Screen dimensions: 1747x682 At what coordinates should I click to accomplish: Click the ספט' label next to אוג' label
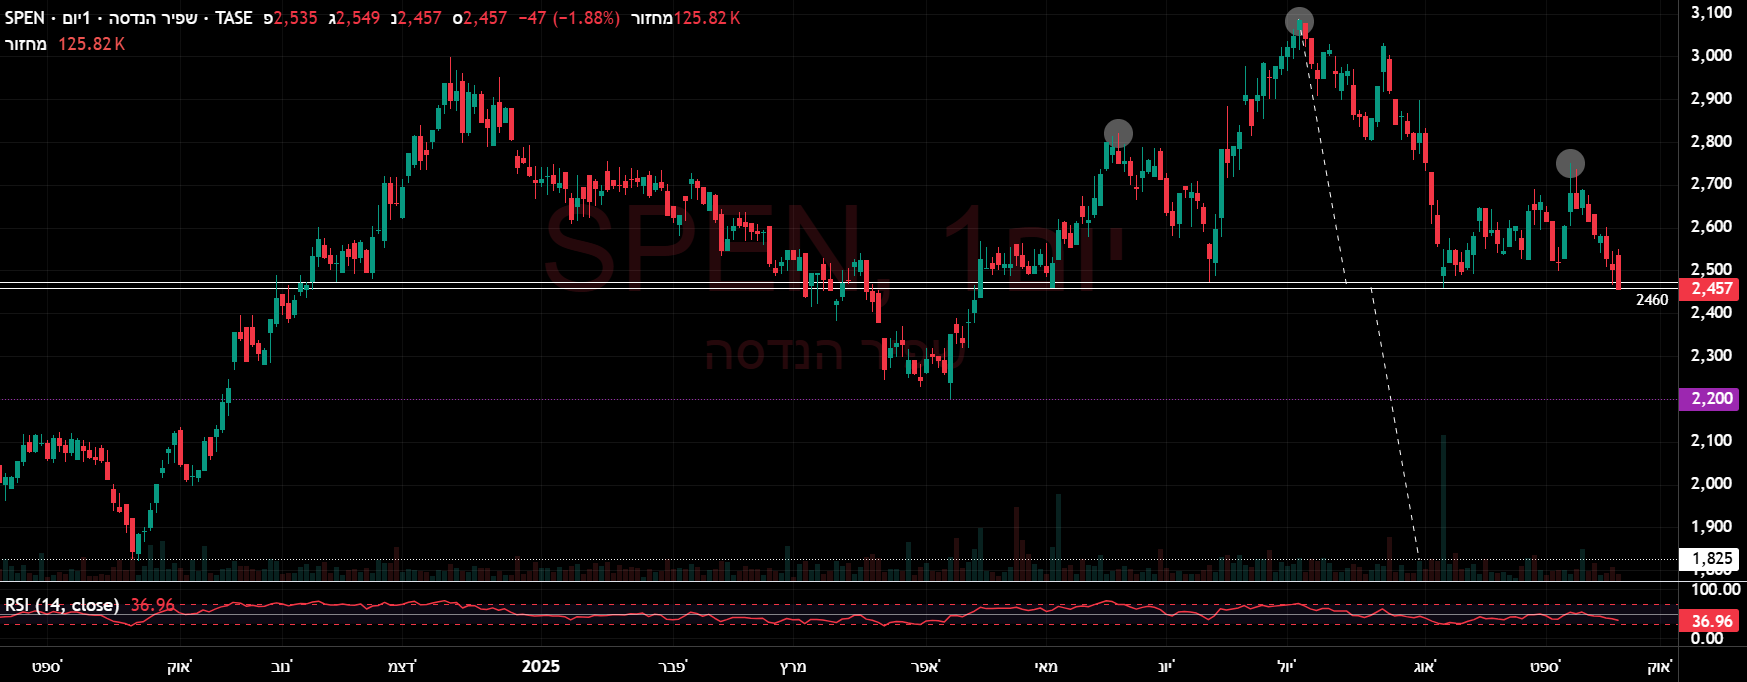pyautogui.click(x=1545, y=666)
